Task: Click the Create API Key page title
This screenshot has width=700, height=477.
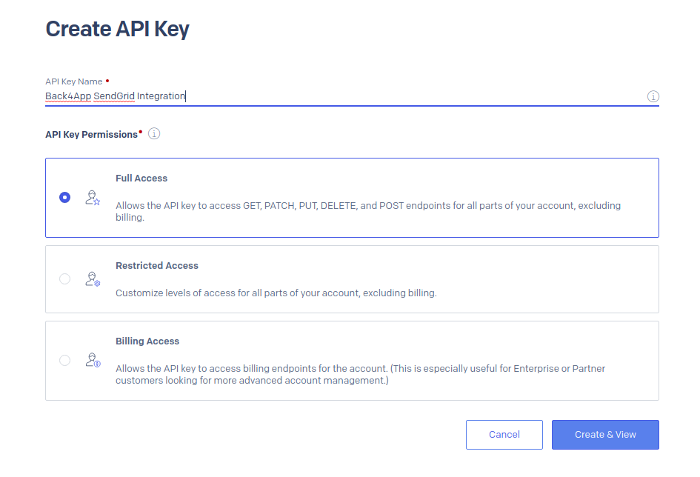Action: (117, 29)
